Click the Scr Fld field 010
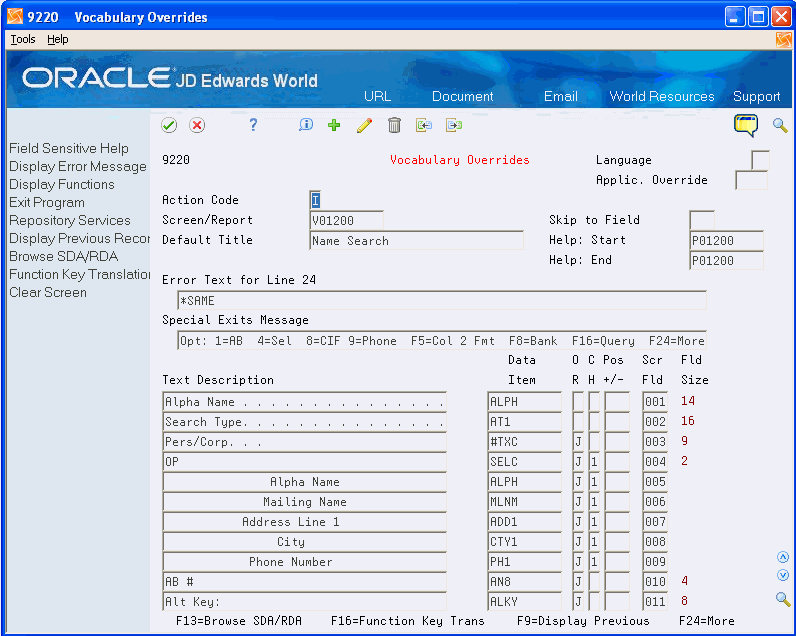 pyautogui.click(x=655, y=582)
